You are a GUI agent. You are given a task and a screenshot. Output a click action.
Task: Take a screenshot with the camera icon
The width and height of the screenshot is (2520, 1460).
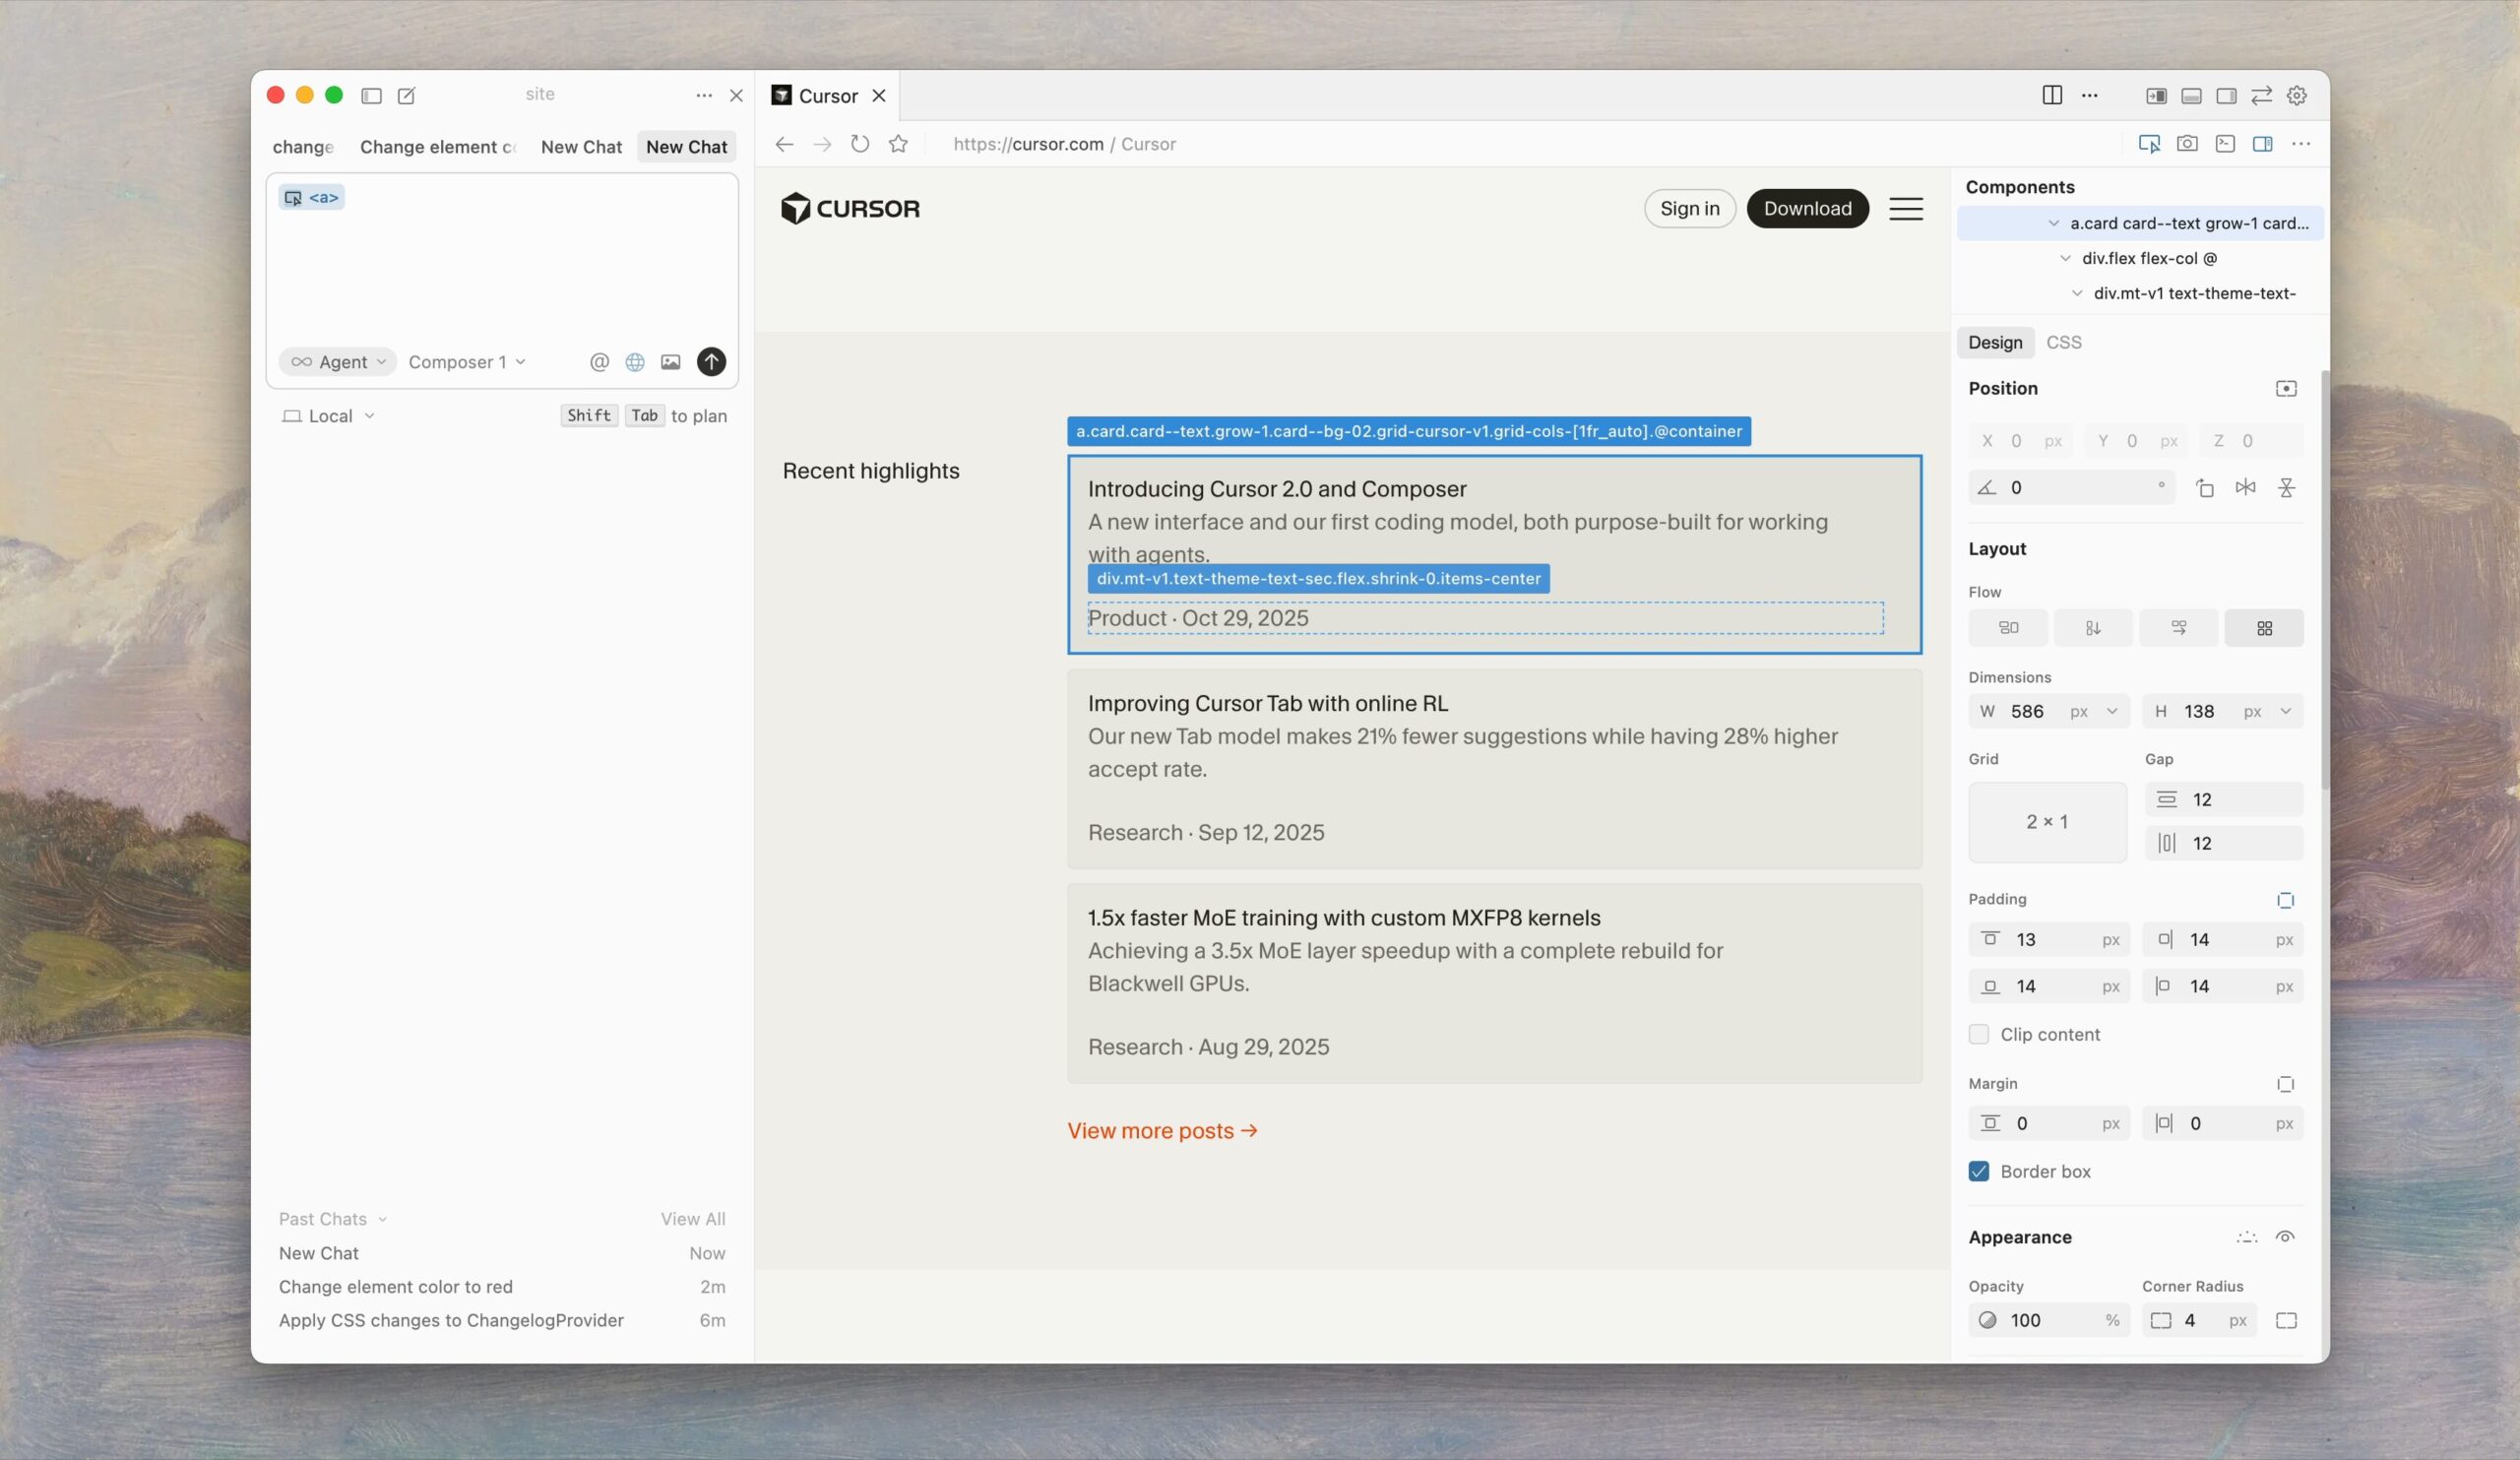2187,144
